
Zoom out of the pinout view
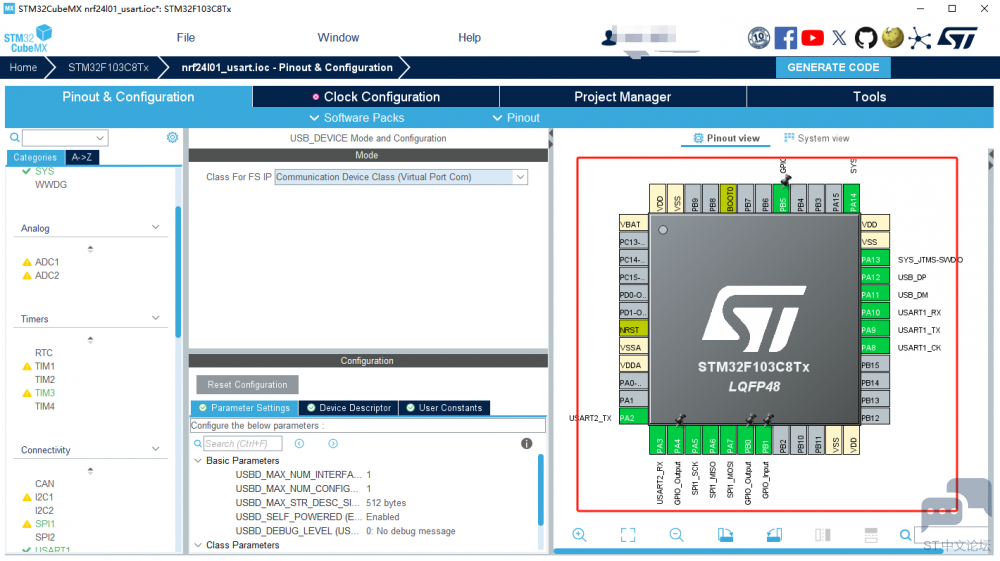pyautogui.click(x=677, y=535)
